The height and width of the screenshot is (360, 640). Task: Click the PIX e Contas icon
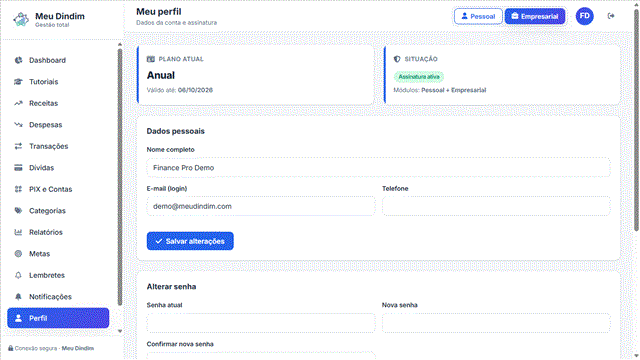click(x=18, y=189)
